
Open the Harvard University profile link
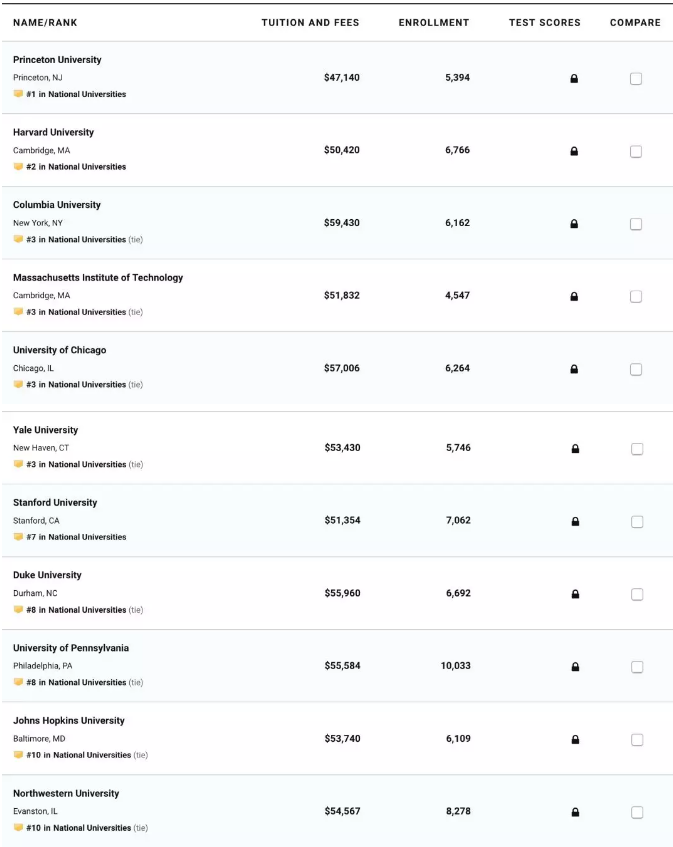(53, 132)
